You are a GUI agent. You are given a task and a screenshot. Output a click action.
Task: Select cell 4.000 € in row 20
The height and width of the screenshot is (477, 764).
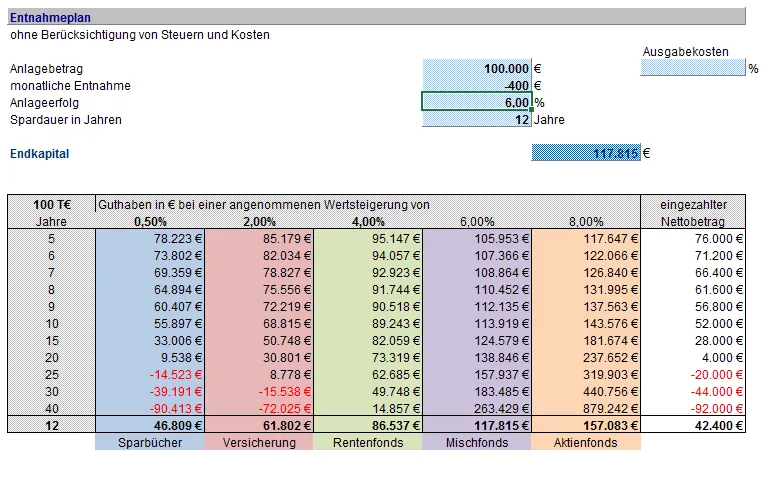[x=693, y=358]
